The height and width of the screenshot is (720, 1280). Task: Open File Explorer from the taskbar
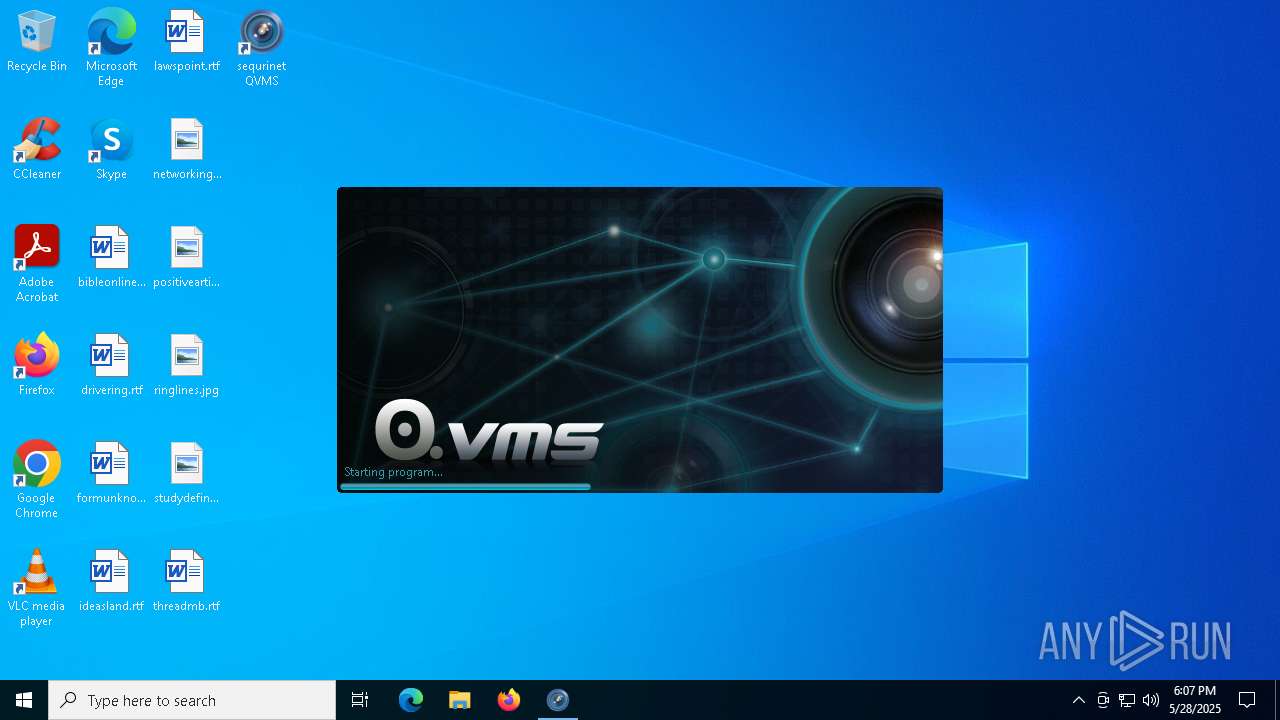click(460, 700)
